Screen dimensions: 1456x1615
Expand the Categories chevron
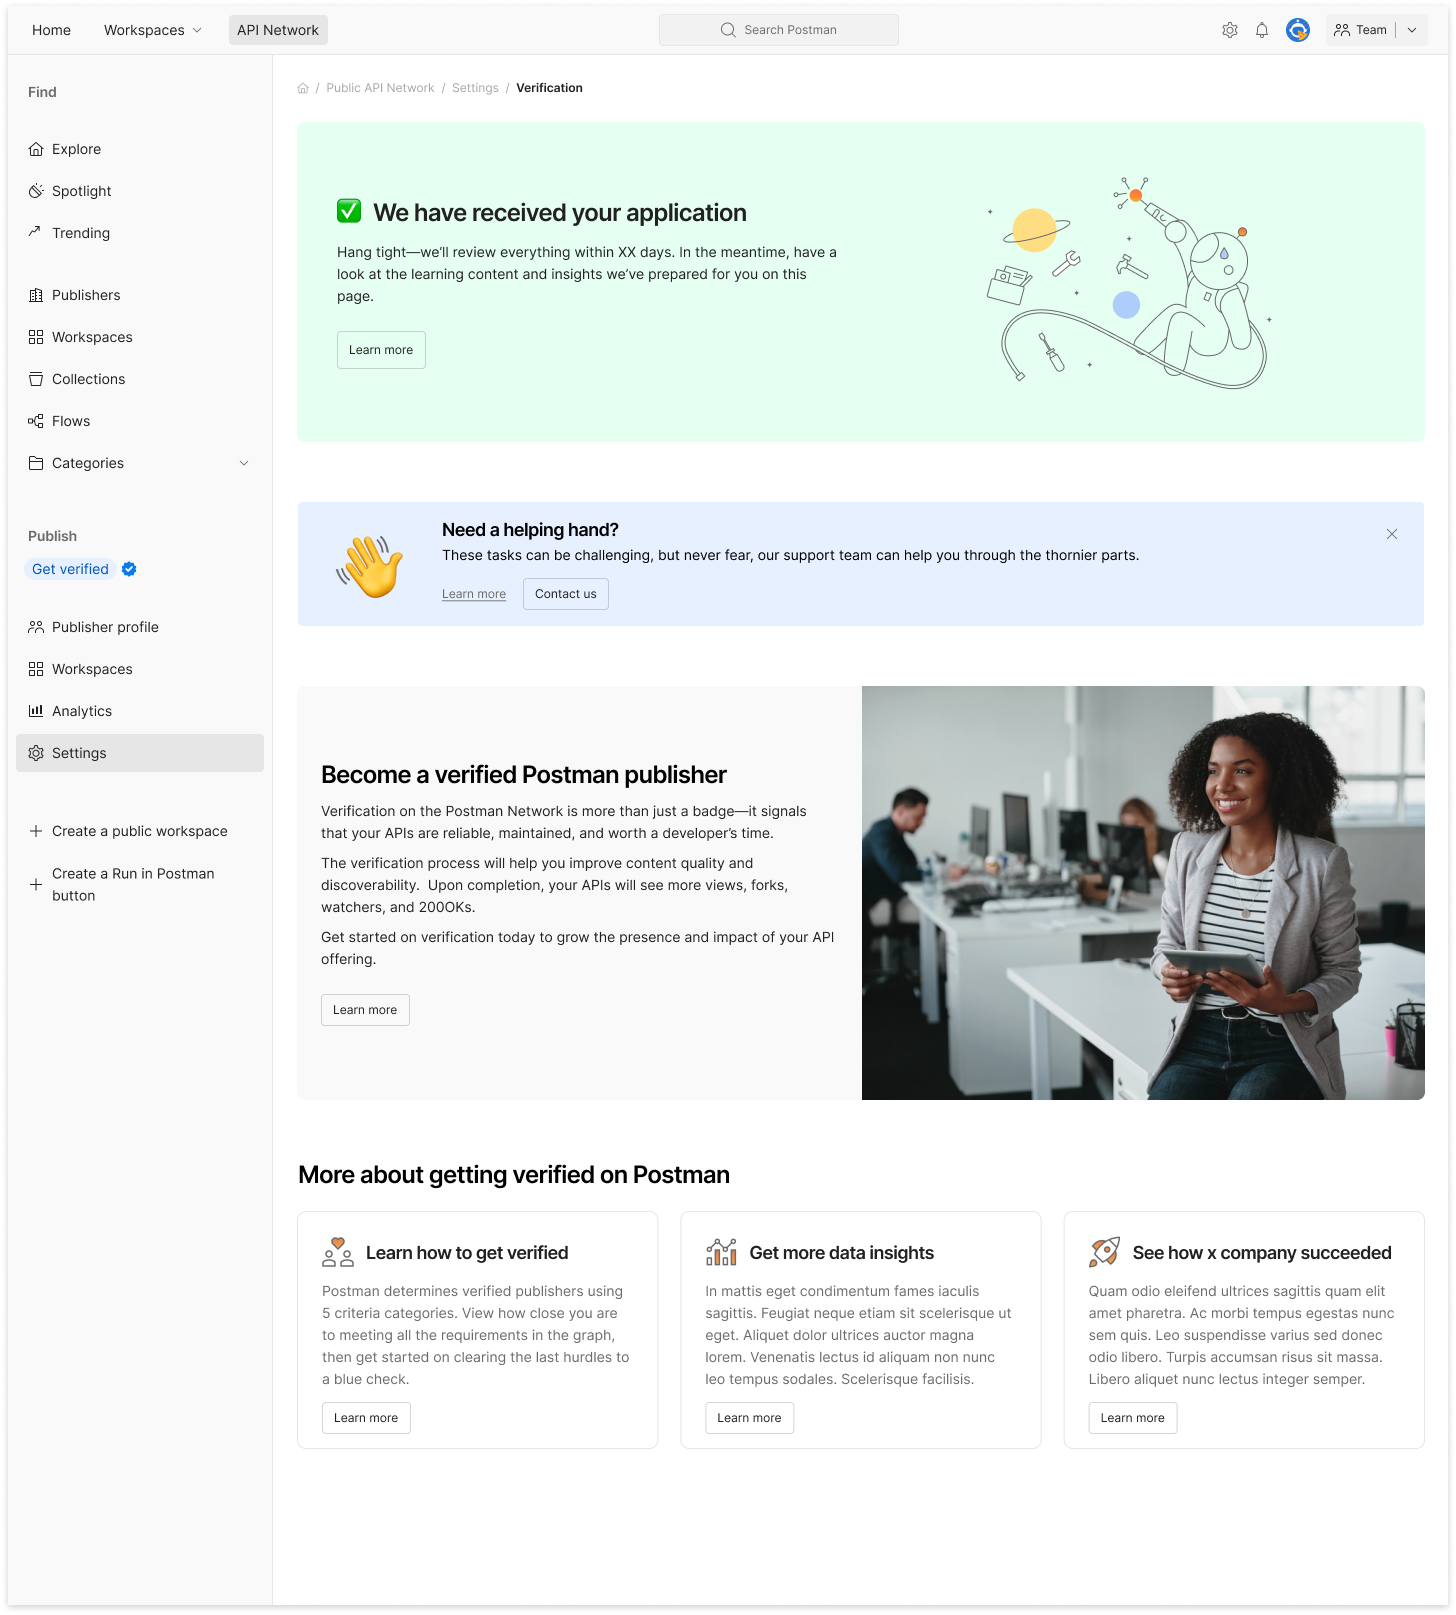[244, 463]
